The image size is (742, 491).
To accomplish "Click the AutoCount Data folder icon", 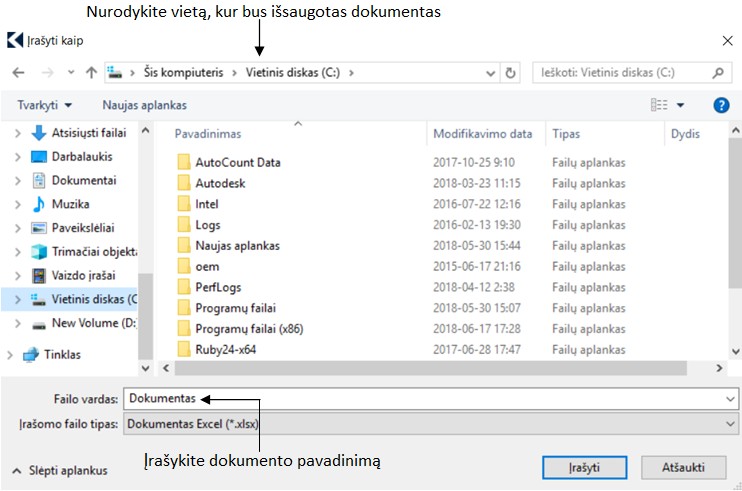I will 184,162.
